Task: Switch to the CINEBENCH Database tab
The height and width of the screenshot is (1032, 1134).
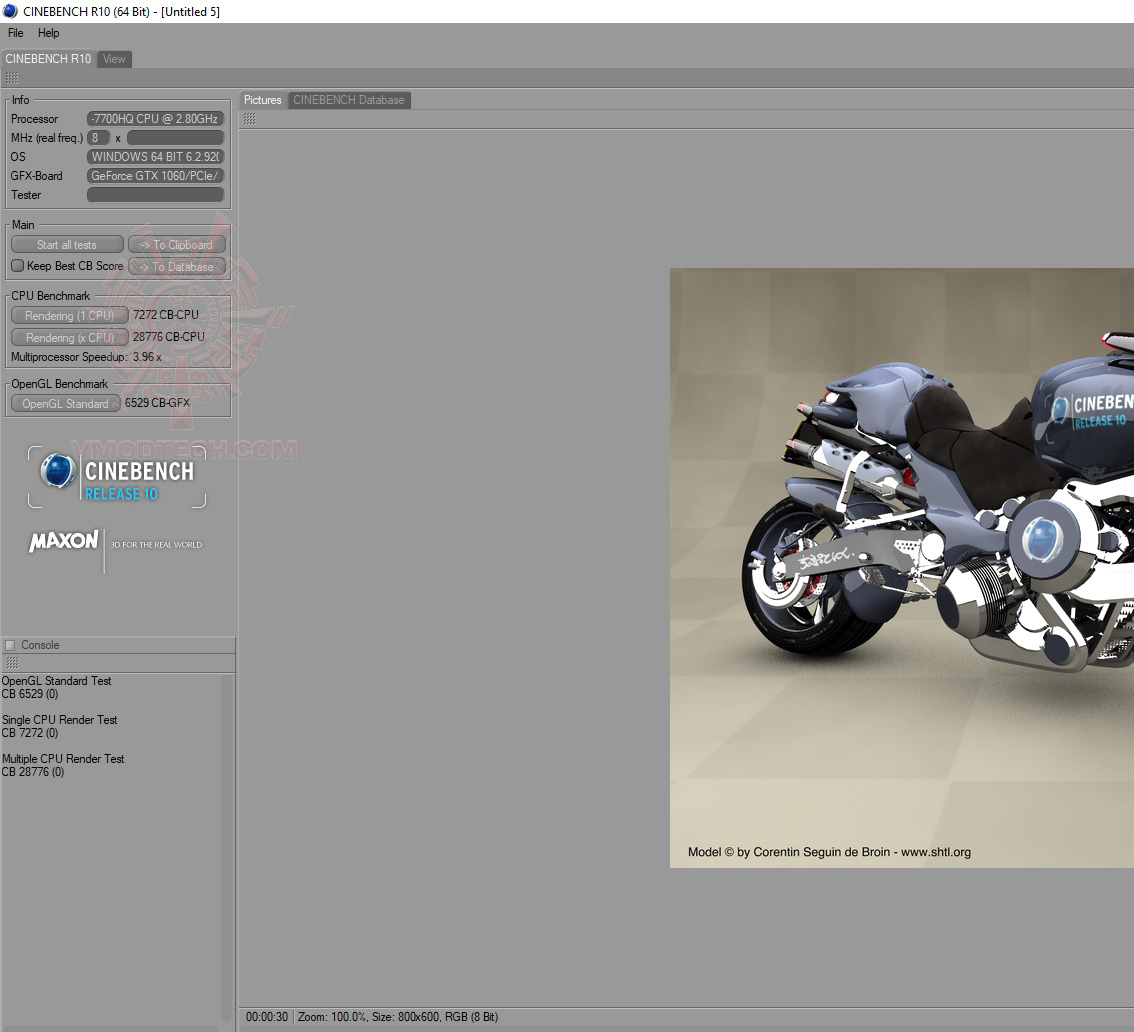Action: [x=349, y=100]
